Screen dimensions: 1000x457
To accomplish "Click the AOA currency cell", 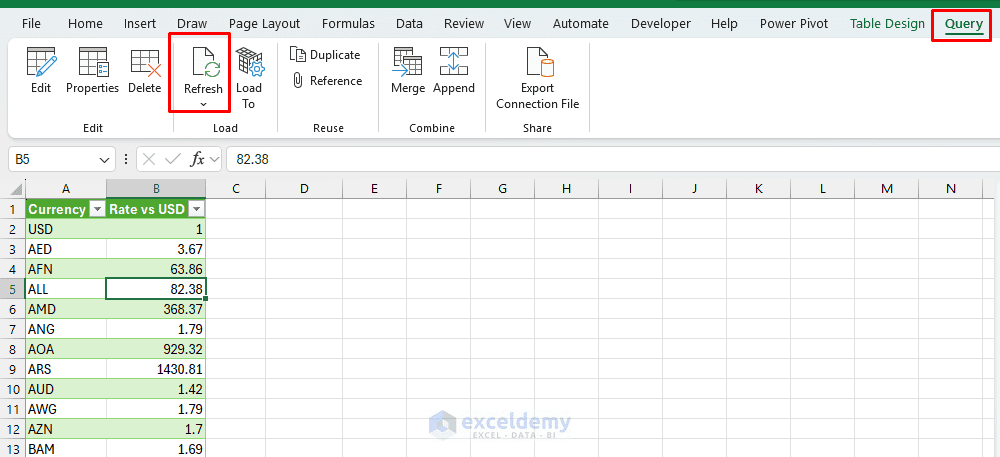I will pyautogui.click(x=66, y=349).
